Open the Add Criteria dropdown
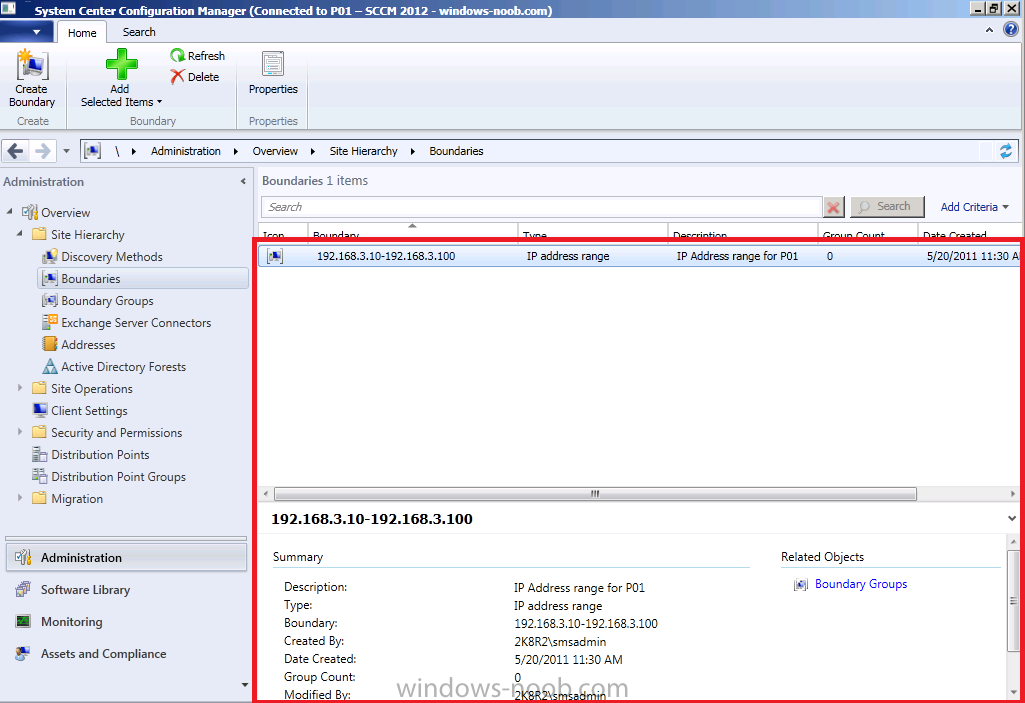 pyautogui.click(x=974, y=207)
